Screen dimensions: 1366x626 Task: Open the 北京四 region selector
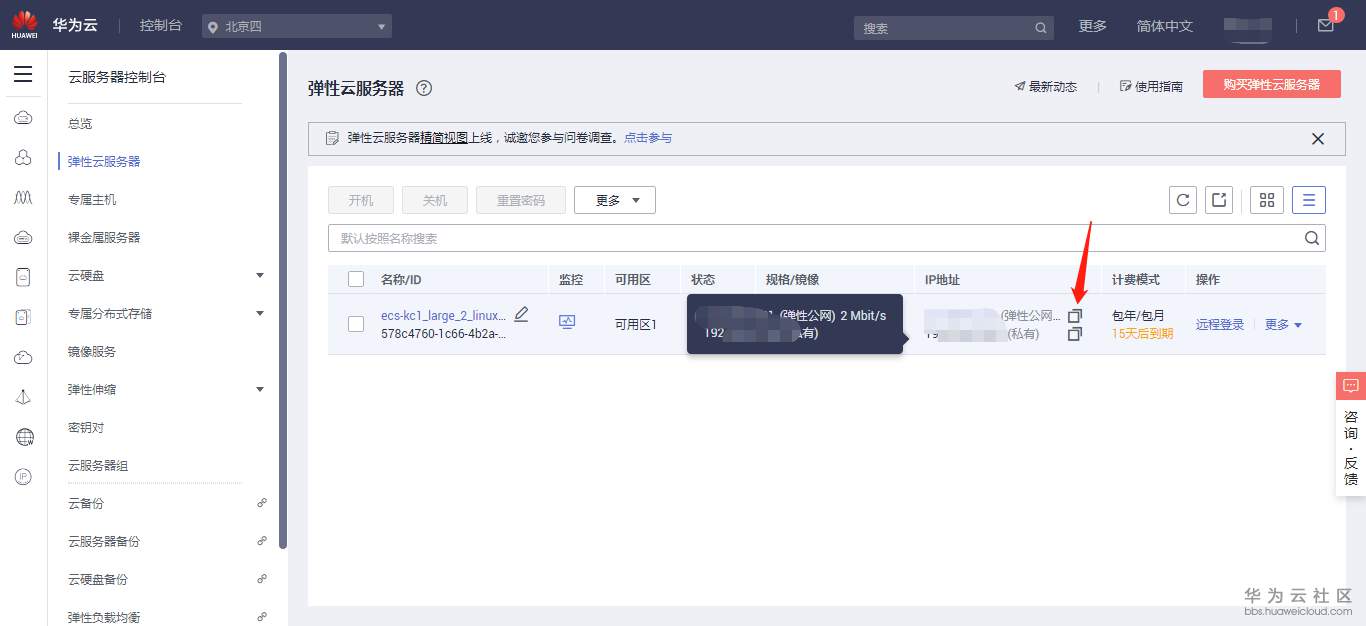coord(296,25)
